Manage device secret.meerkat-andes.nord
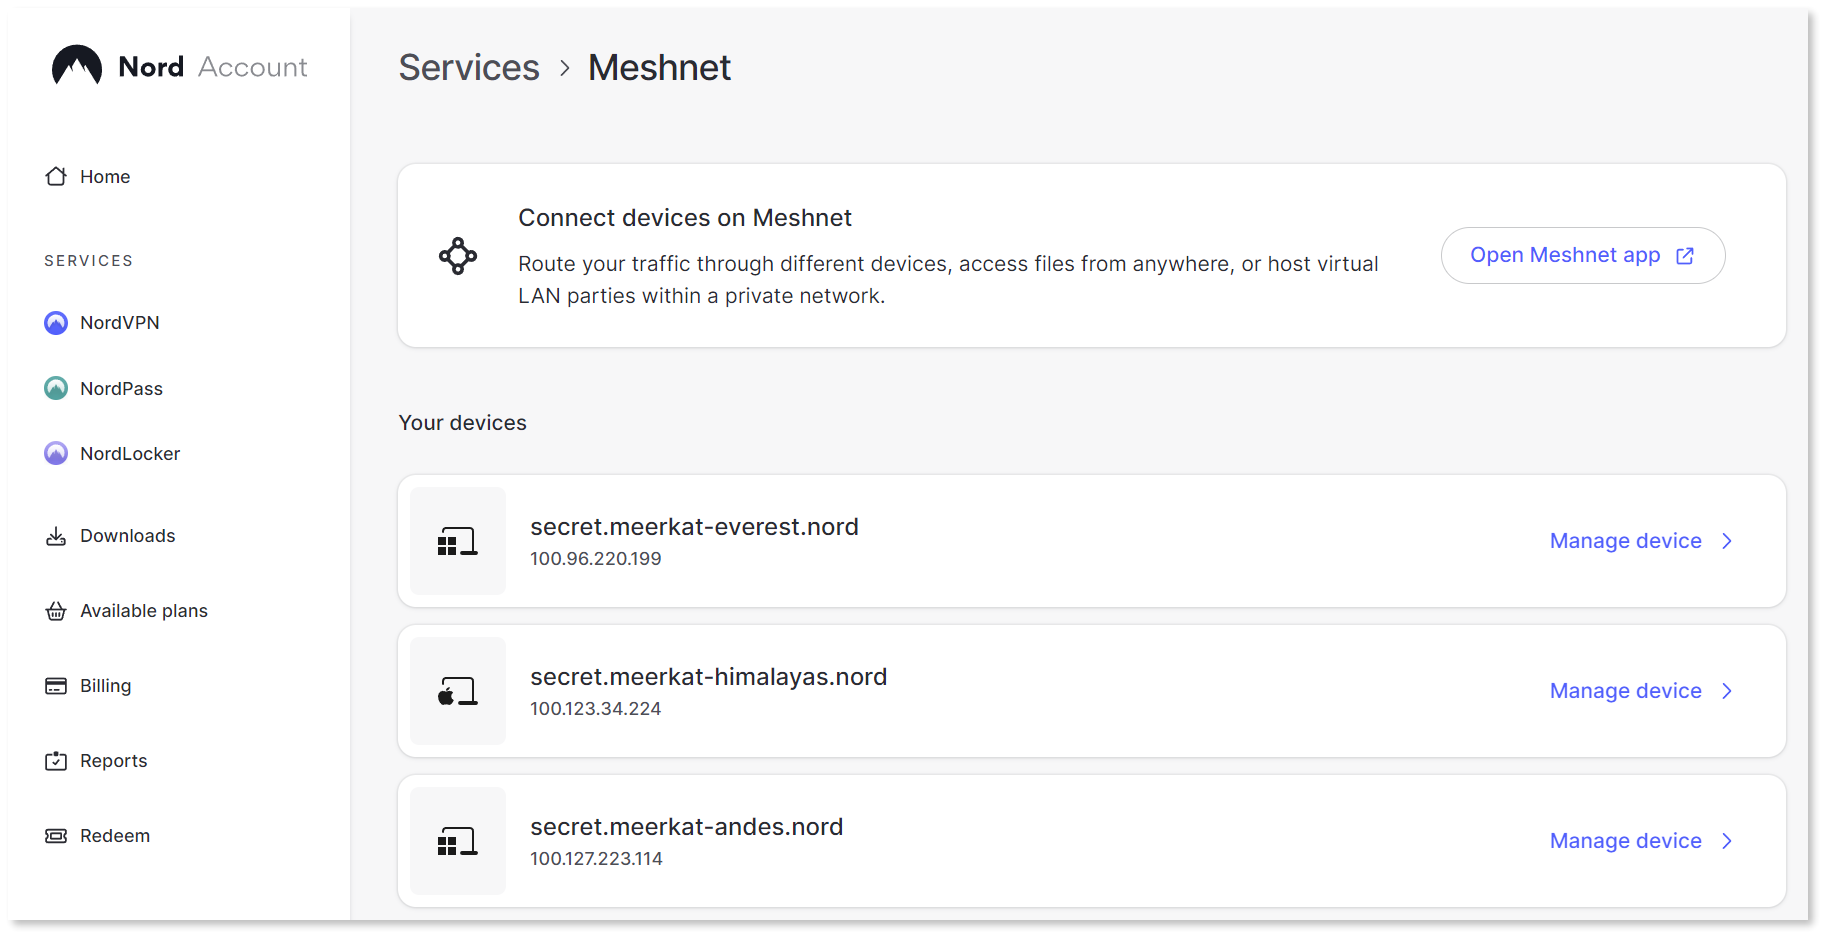 (x=1624, y=841)
